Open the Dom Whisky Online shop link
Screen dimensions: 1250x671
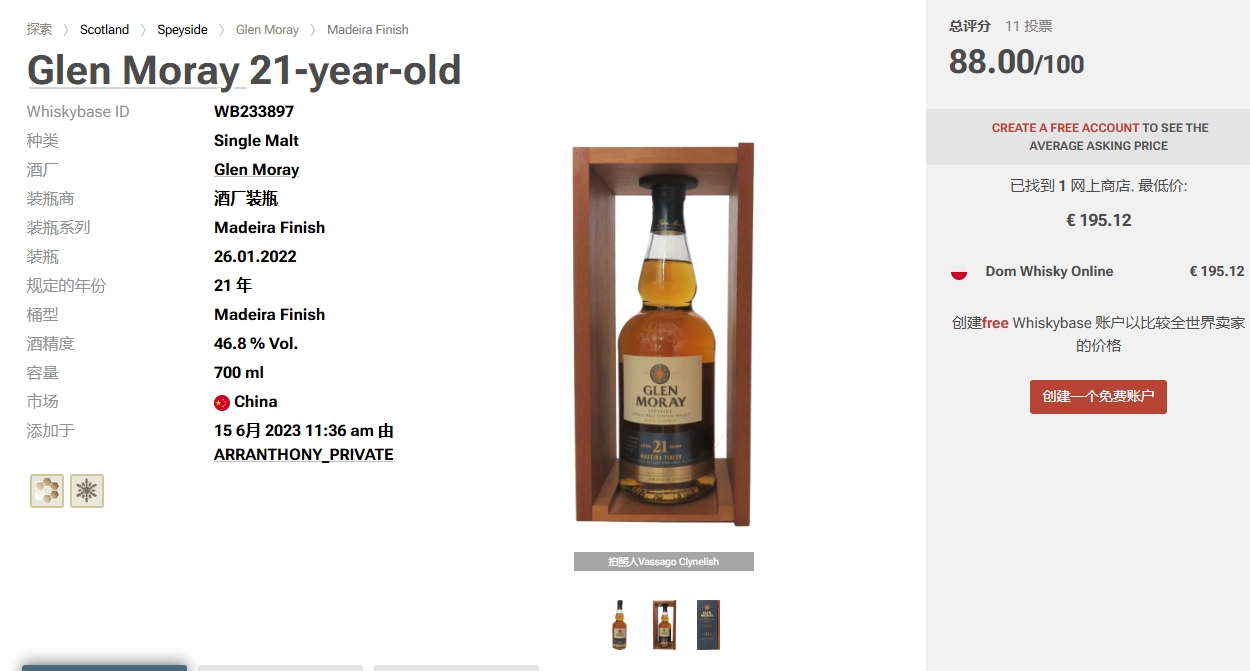coord(1049,271)
